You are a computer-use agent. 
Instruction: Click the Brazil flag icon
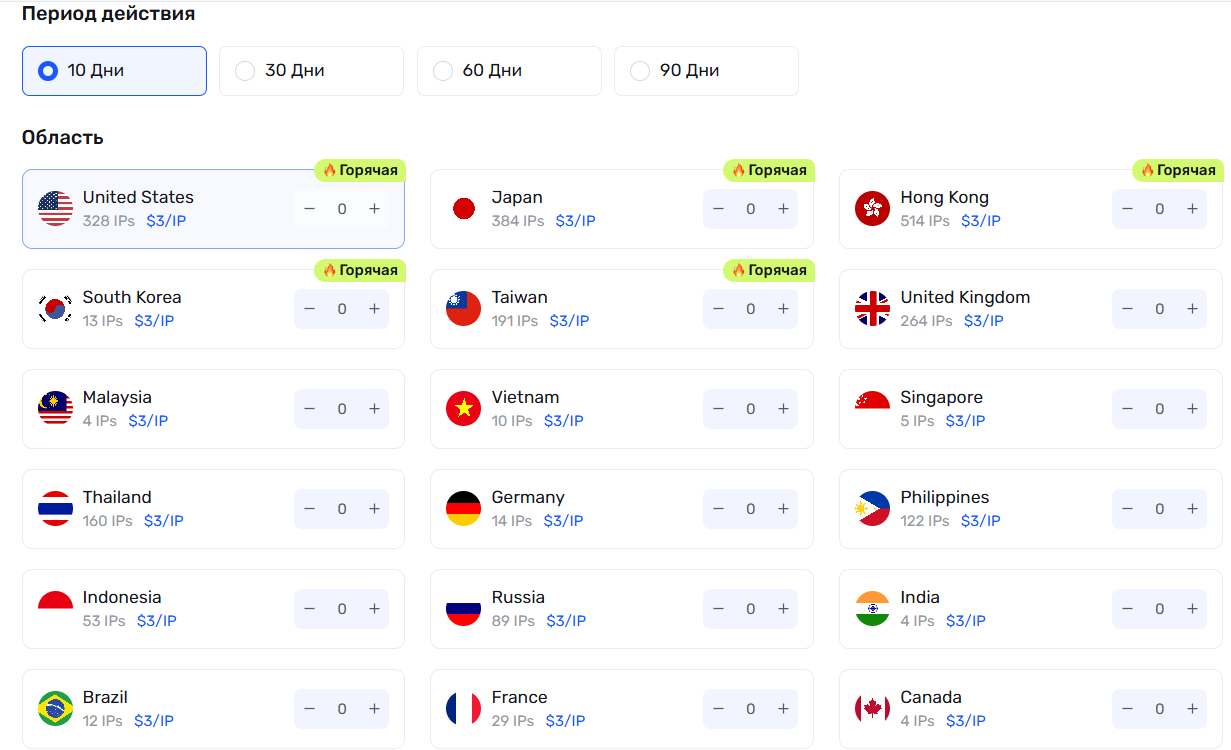[x=56, y=709]
